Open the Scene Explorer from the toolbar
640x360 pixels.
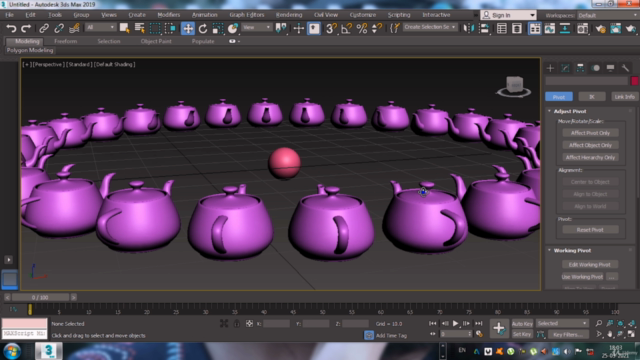(502, 28)
